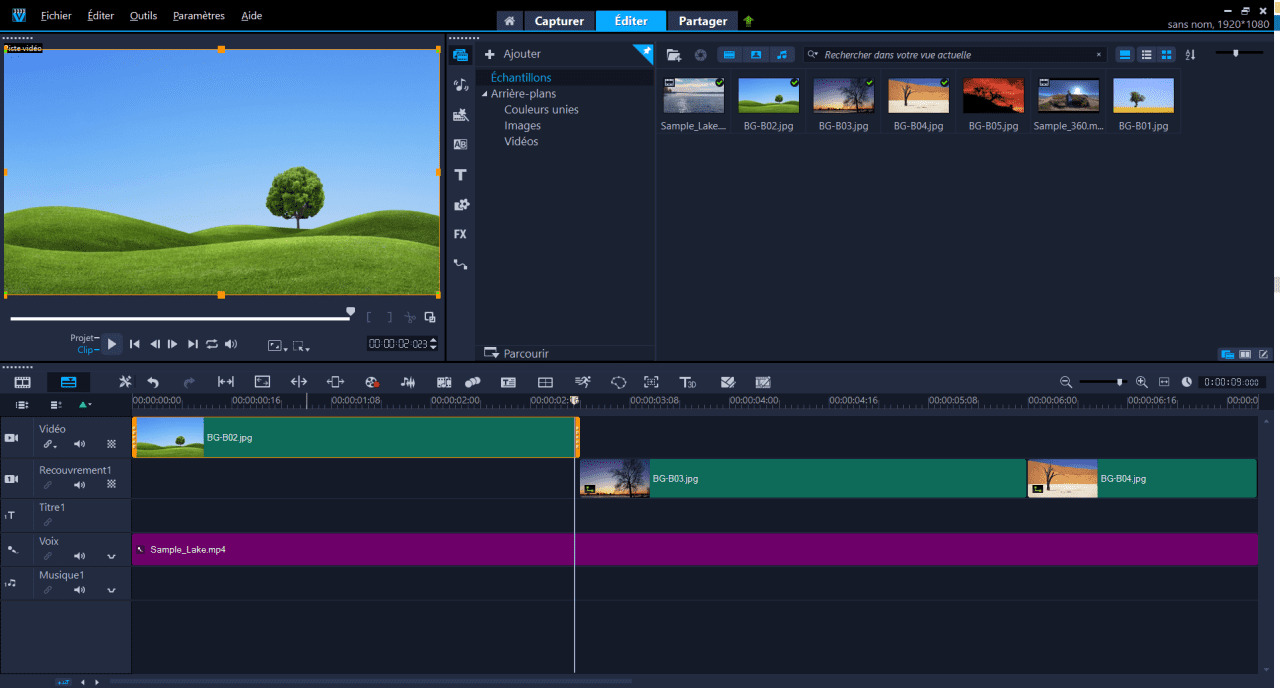The width and height of the screenshot is (1280, 688).
Task: Open the Transitions panel (AB icon)
Action: point(460,144)
